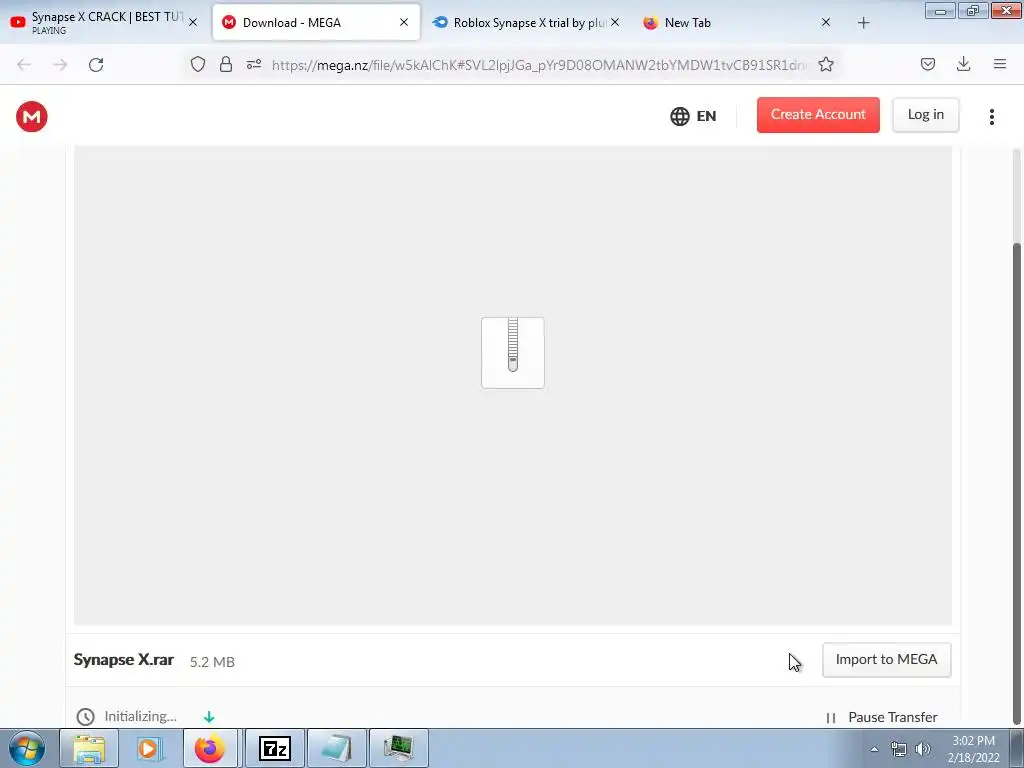Select the Download - MEGA tab

316,22
